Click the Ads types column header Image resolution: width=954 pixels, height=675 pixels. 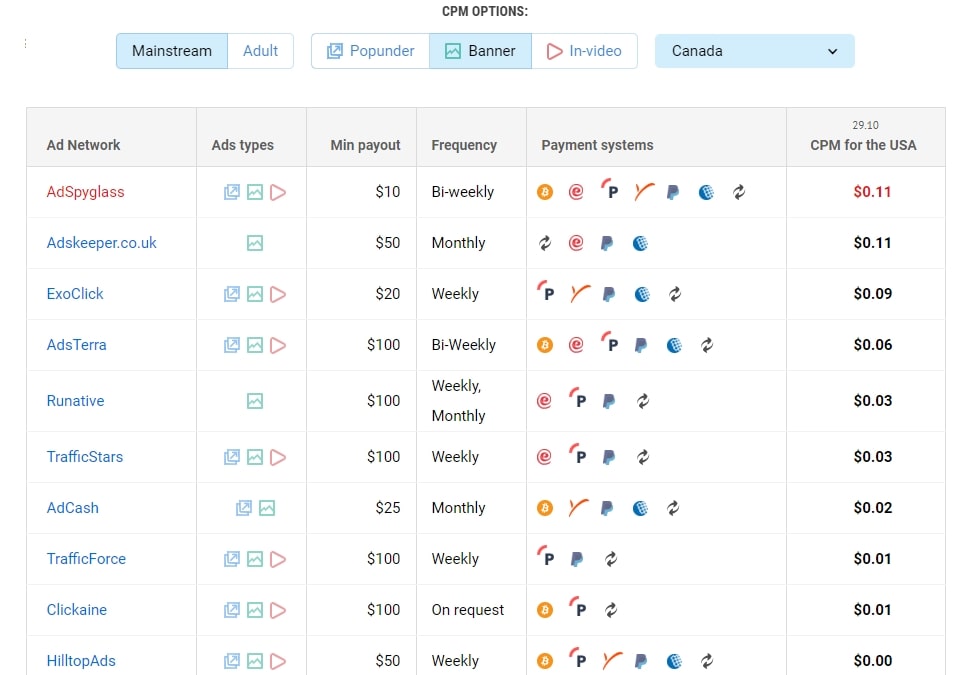tap(243, 145)
